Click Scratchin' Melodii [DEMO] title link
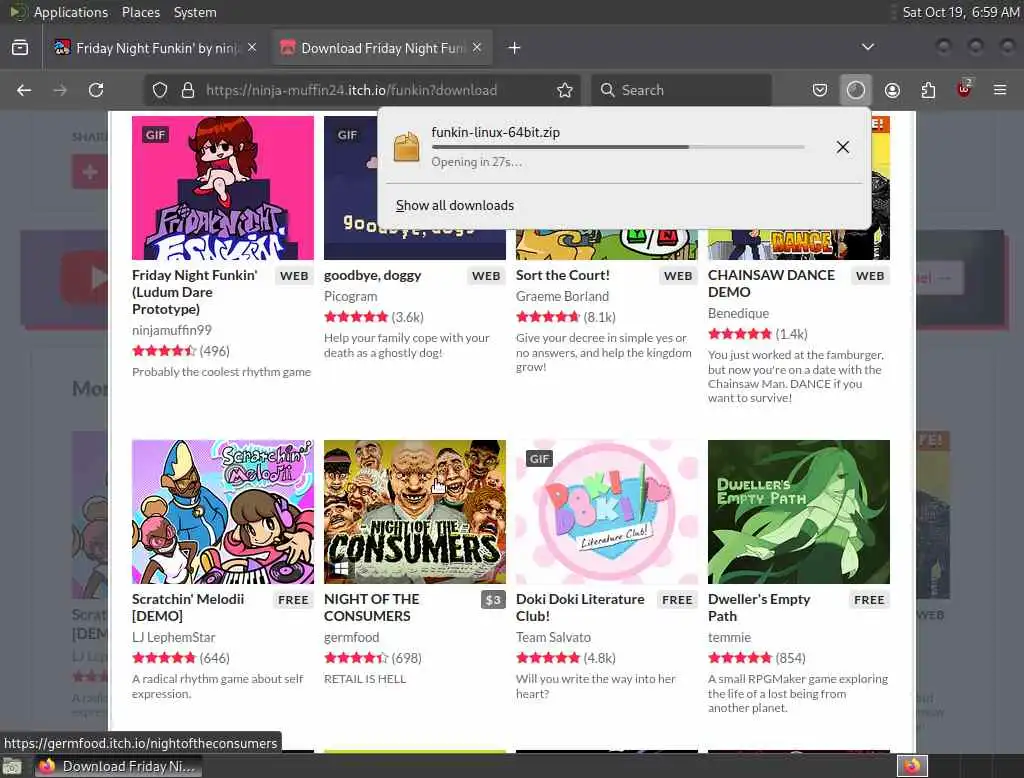 click(187, 608)
